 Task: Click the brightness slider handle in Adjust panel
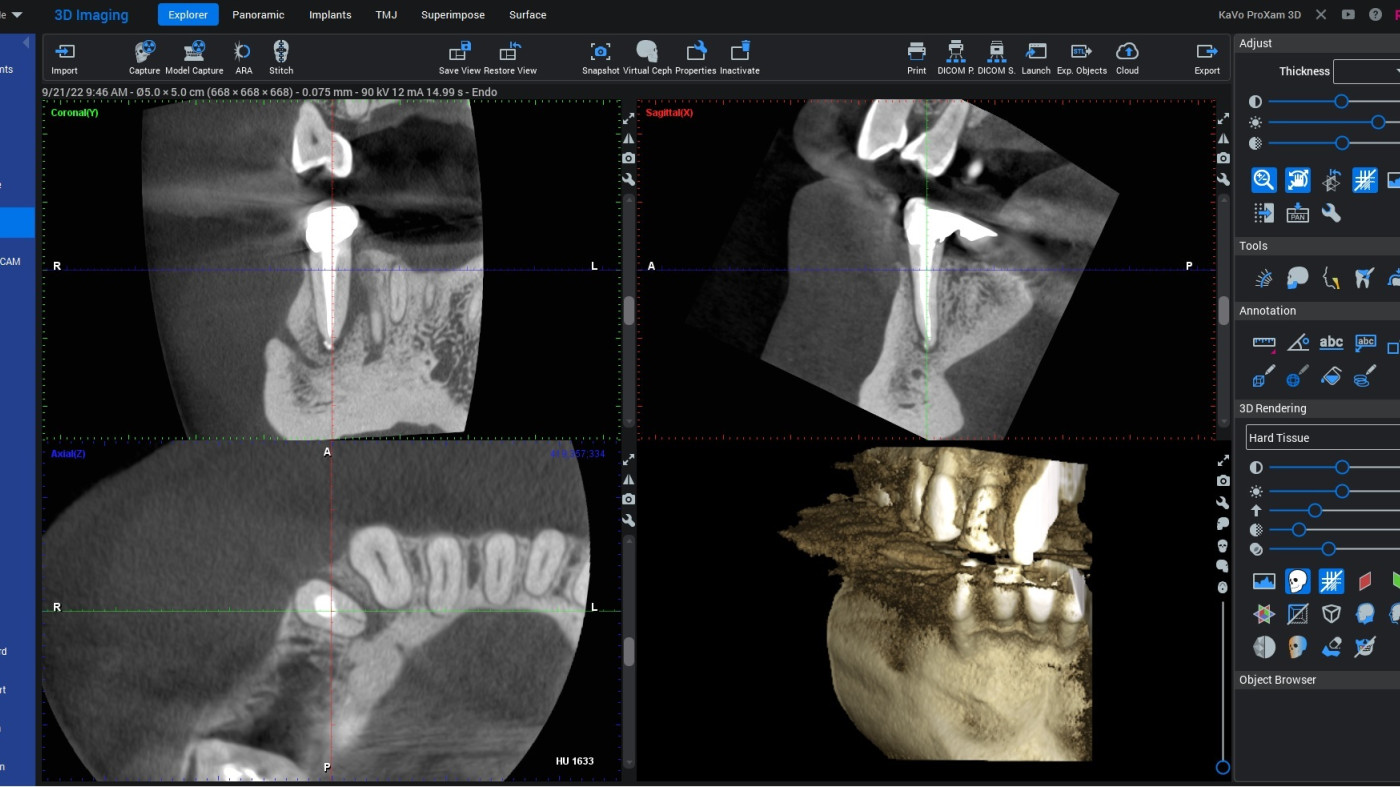1378,122
